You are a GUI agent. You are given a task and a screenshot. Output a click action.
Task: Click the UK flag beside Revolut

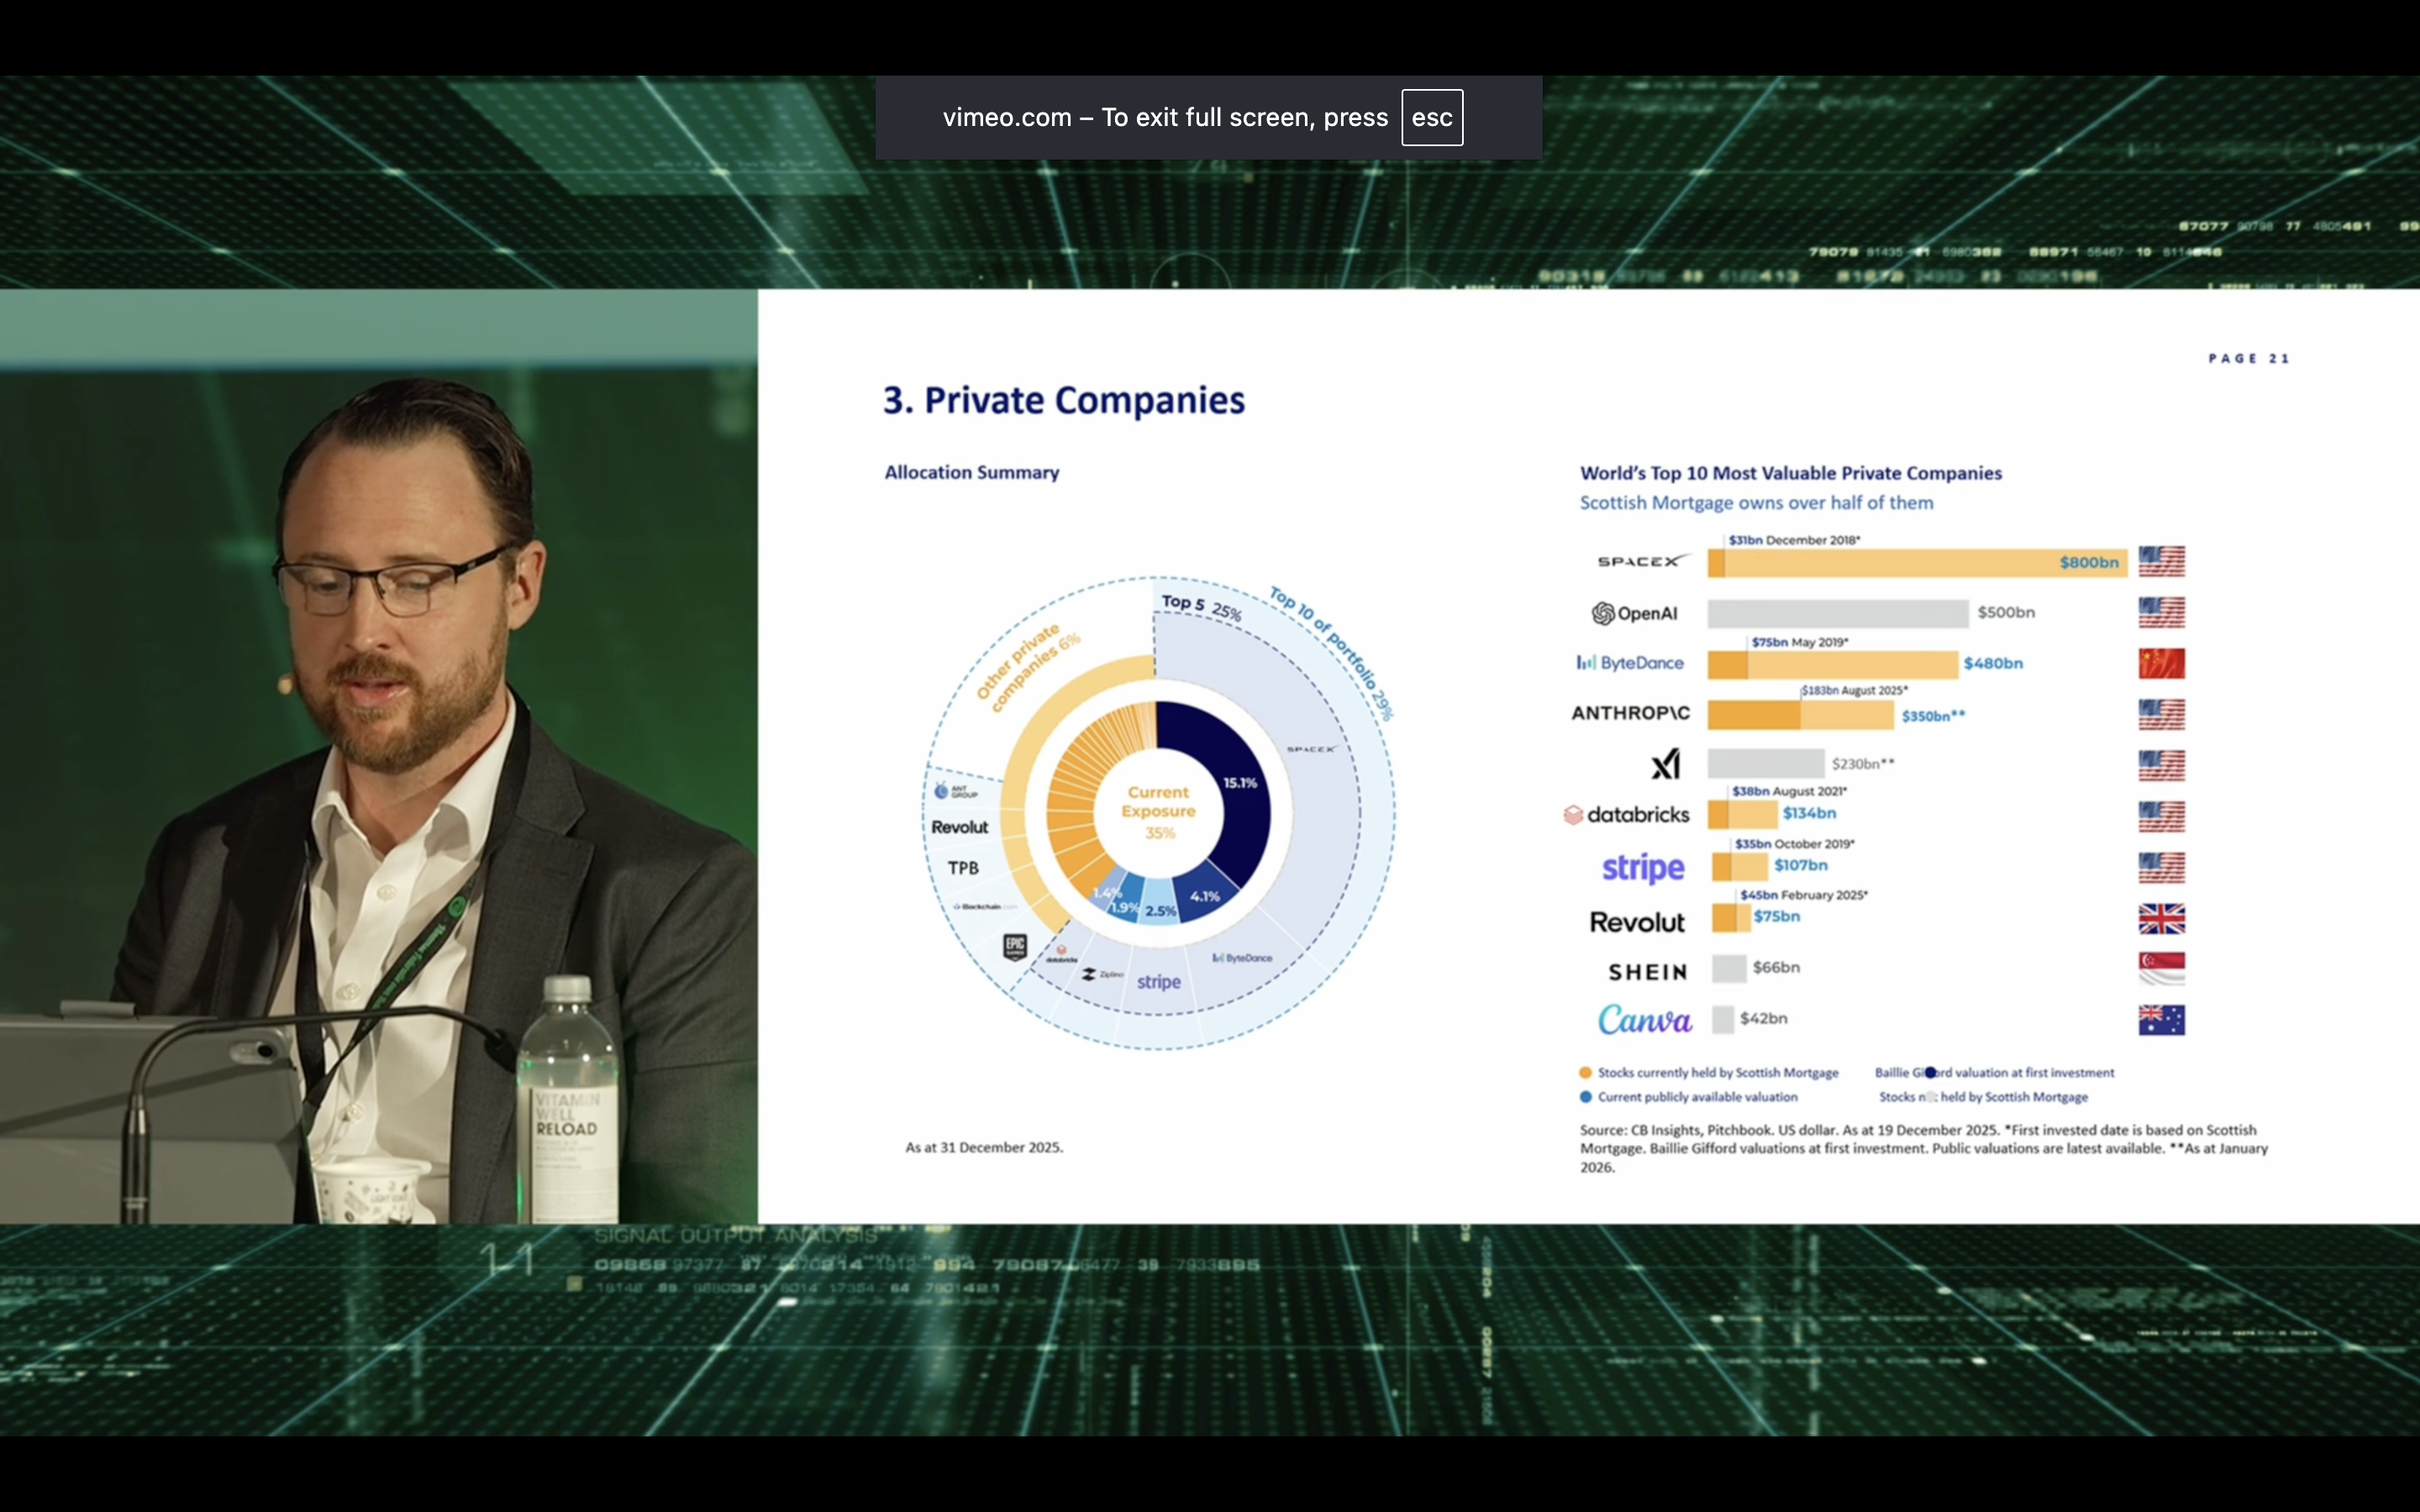coord(2161,918)
